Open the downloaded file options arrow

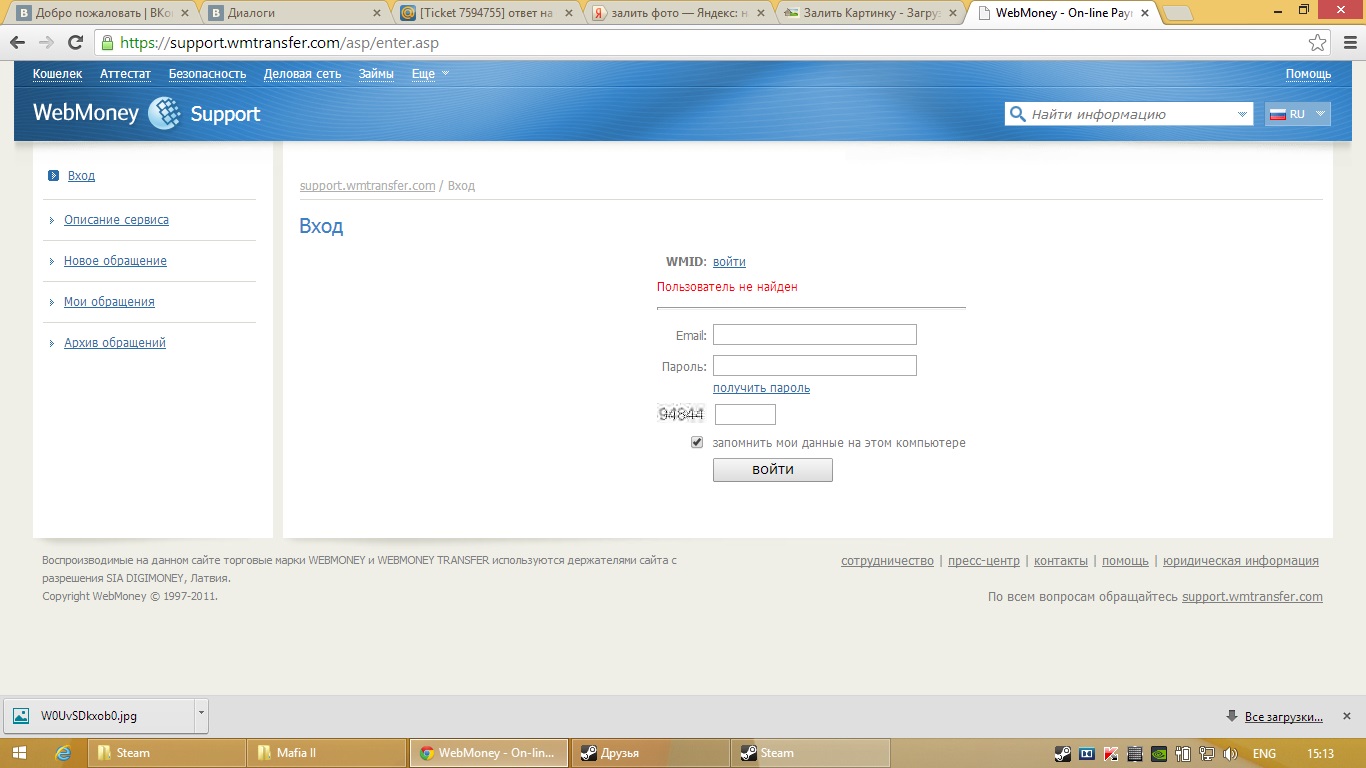(x=201, y=714)
